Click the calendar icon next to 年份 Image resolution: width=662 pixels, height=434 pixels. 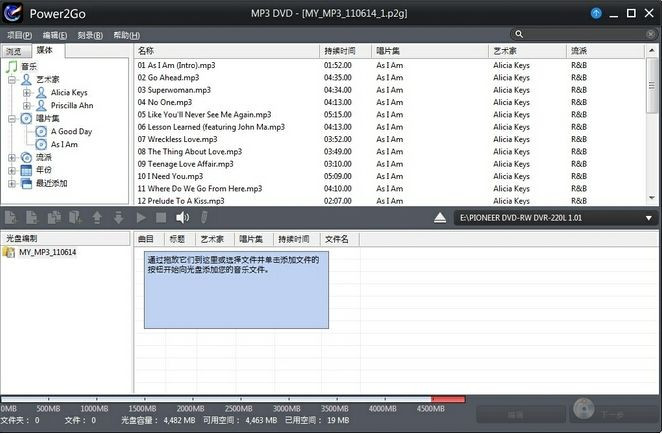26,170
